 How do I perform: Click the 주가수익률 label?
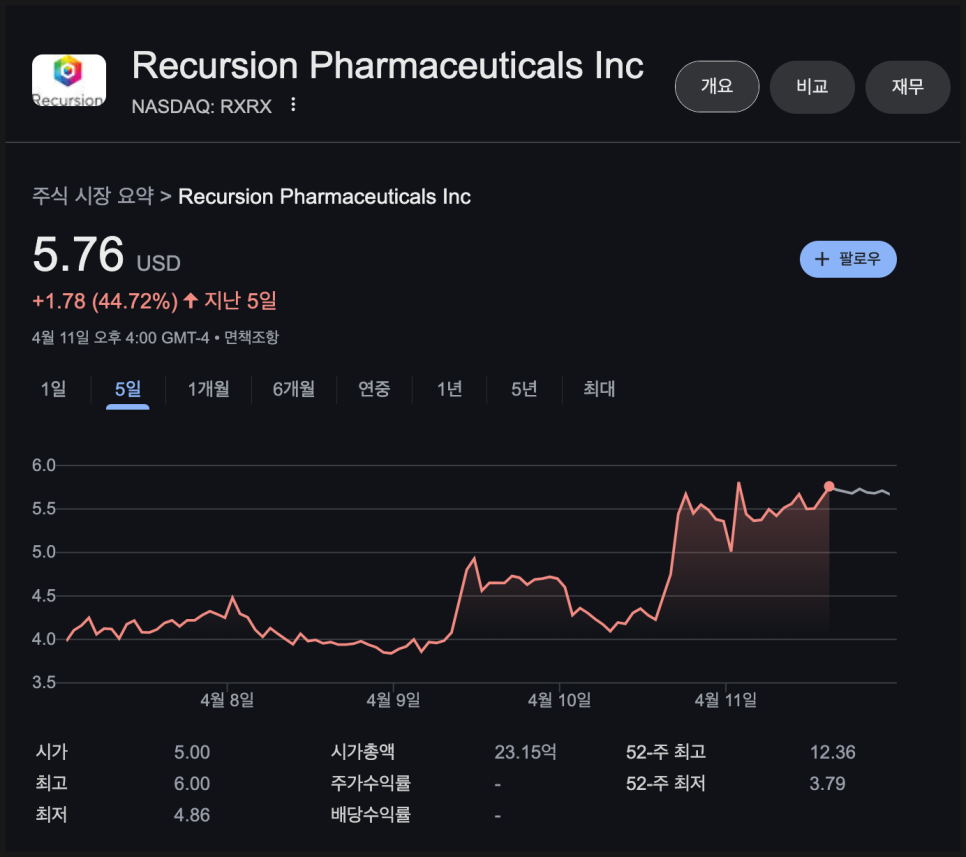click(x=371, y=783)
